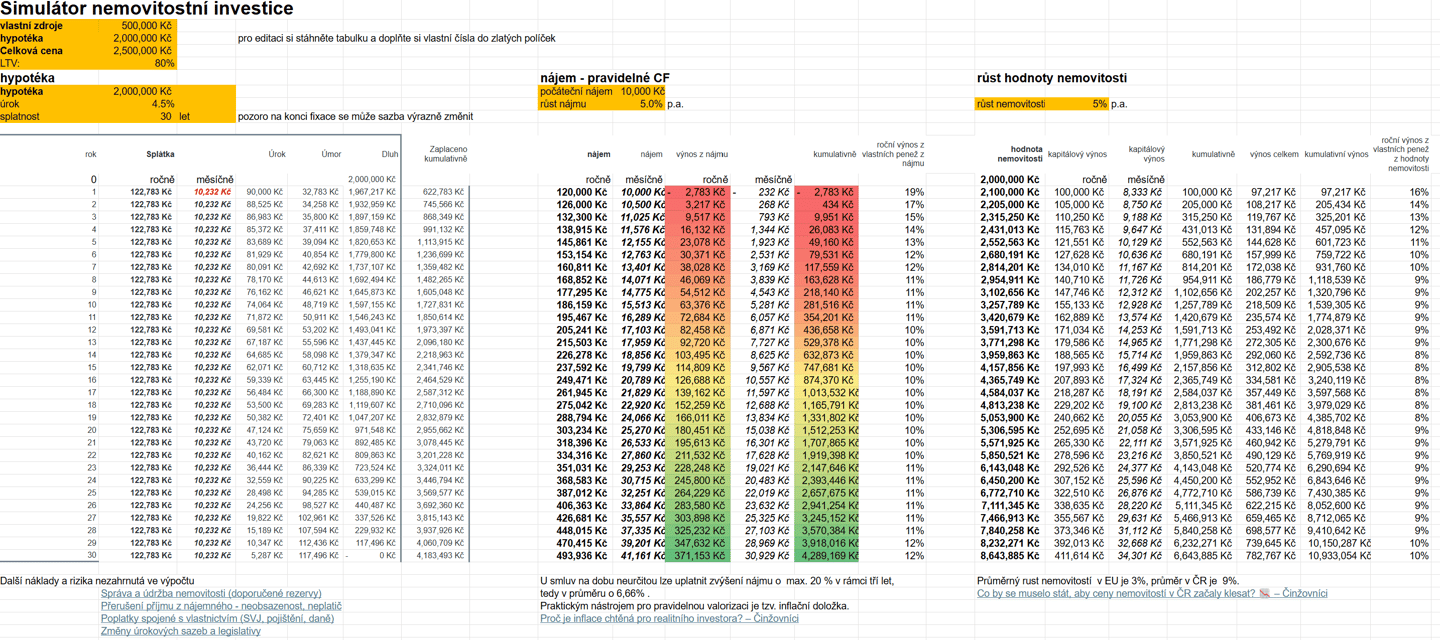Click the year 30 Úrok cell '5,287 Kč'
Screen dimensions: 1440x640
pyautogui.click(x=268, y=555)
